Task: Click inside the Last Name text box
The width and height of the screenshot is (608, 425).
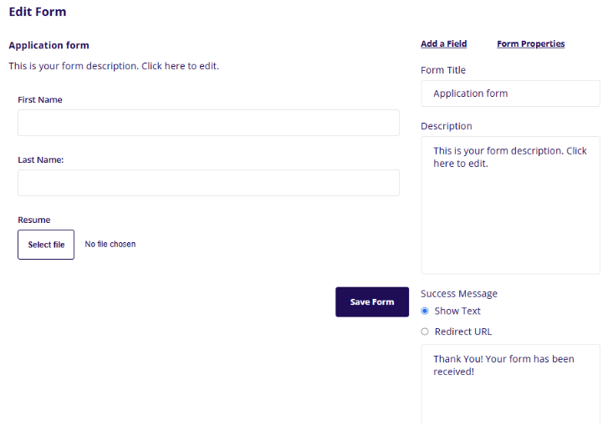Action: pos(208,182)
